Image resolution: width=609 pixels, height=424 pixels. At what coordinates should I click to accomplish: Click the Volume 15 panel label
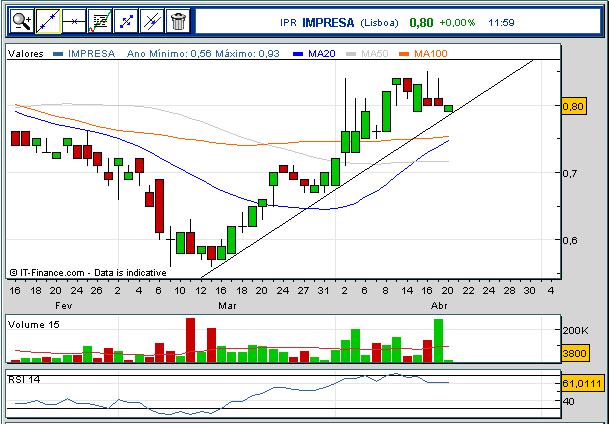tap(33, 325)
